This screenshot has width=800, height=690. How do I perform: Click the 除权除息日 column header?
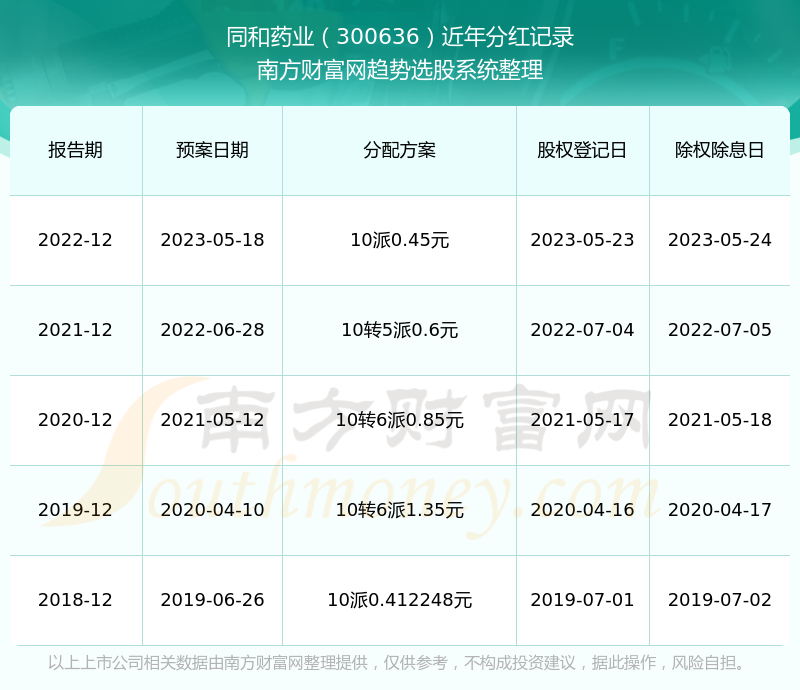point(719,150)
